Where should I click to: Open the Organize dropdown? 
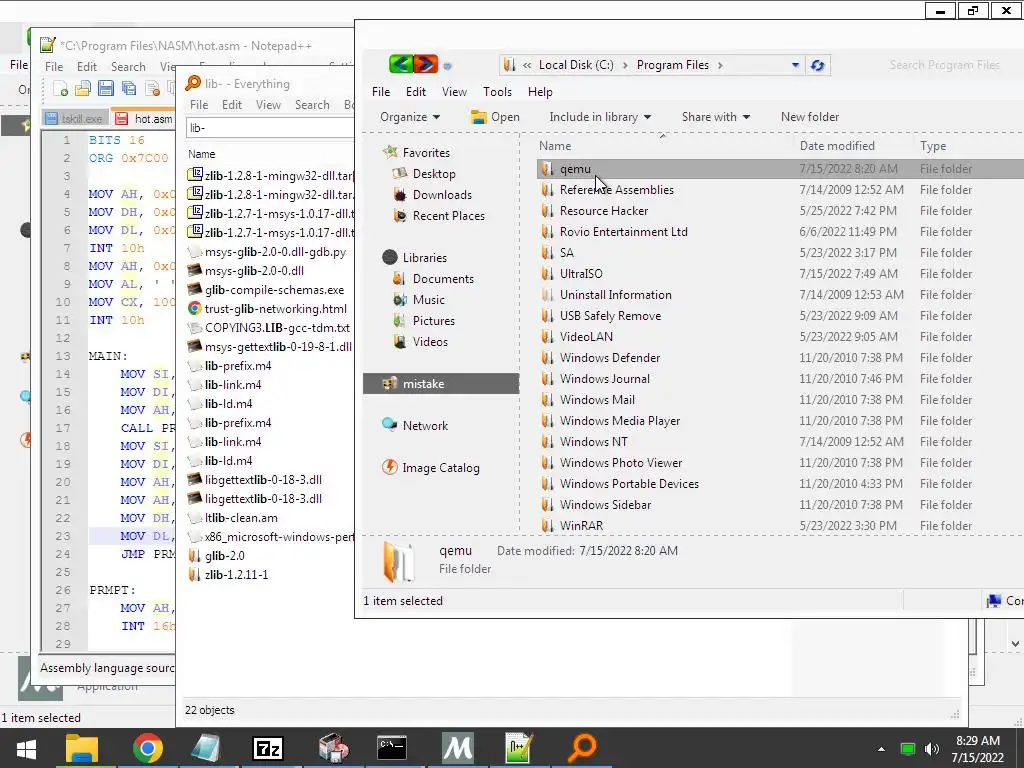click(x=410, y=117)
